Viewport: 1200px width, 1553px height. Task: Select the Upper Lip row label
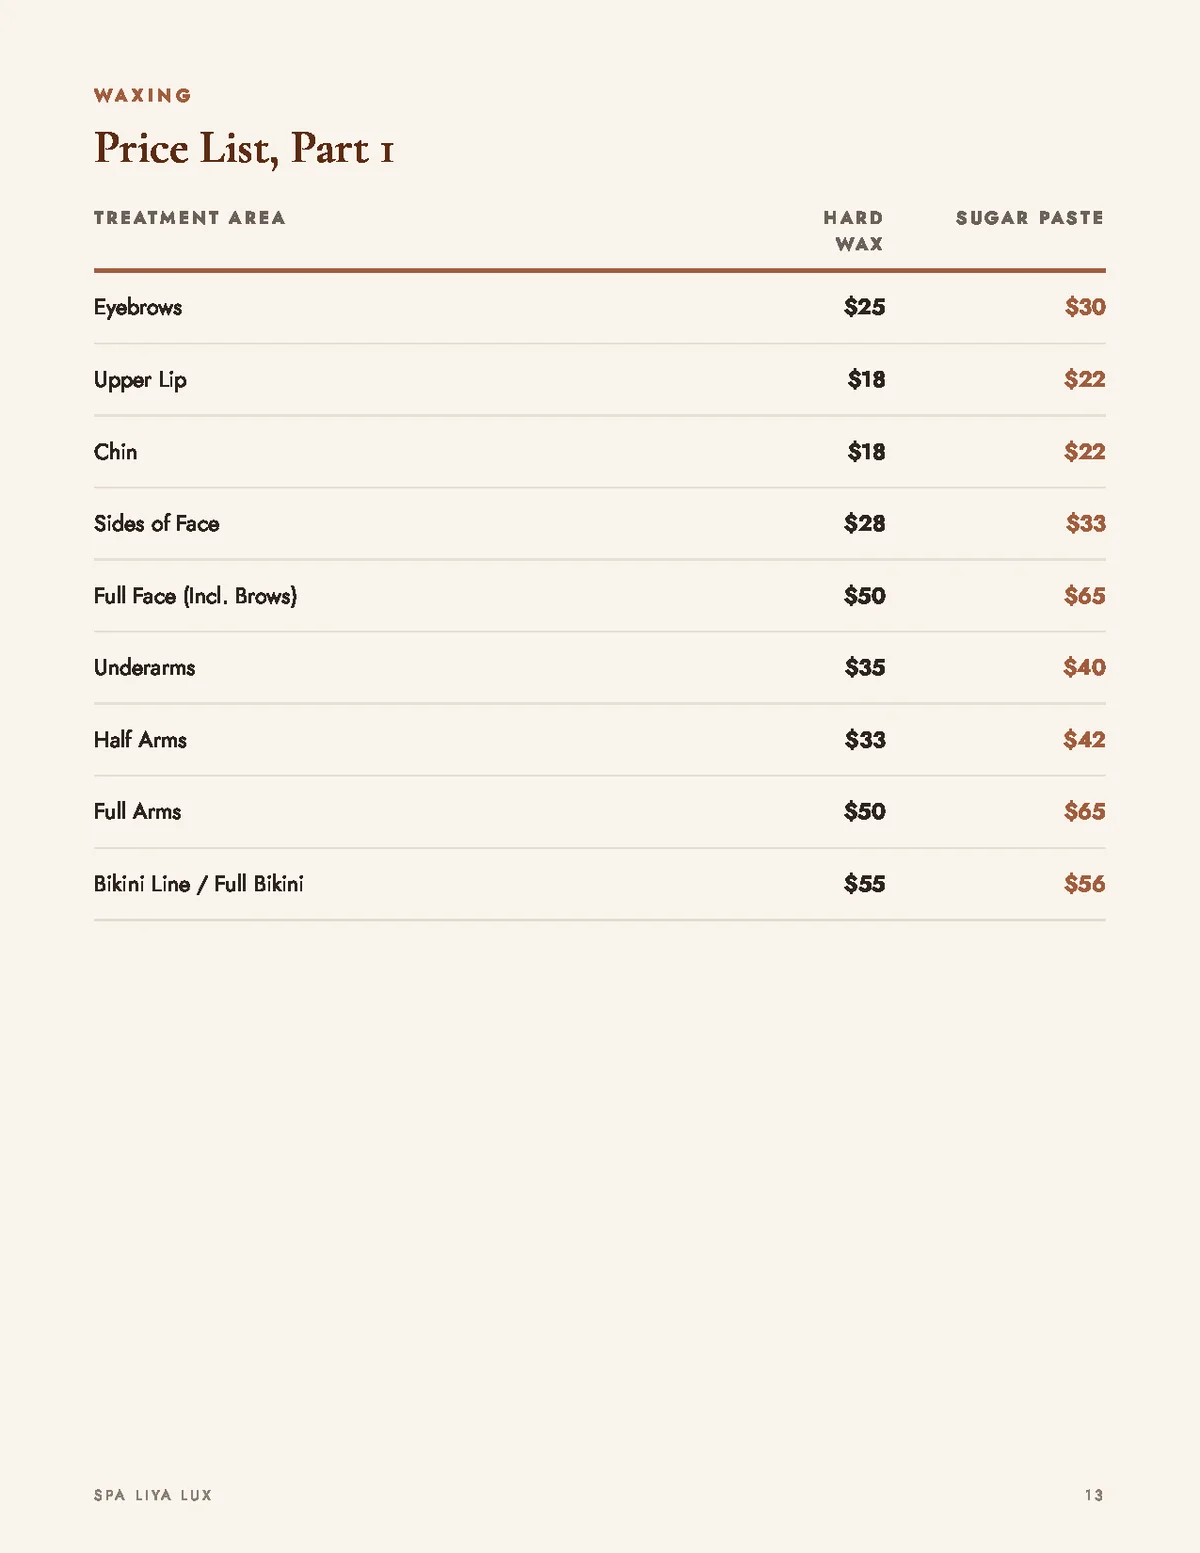[140, 380]
